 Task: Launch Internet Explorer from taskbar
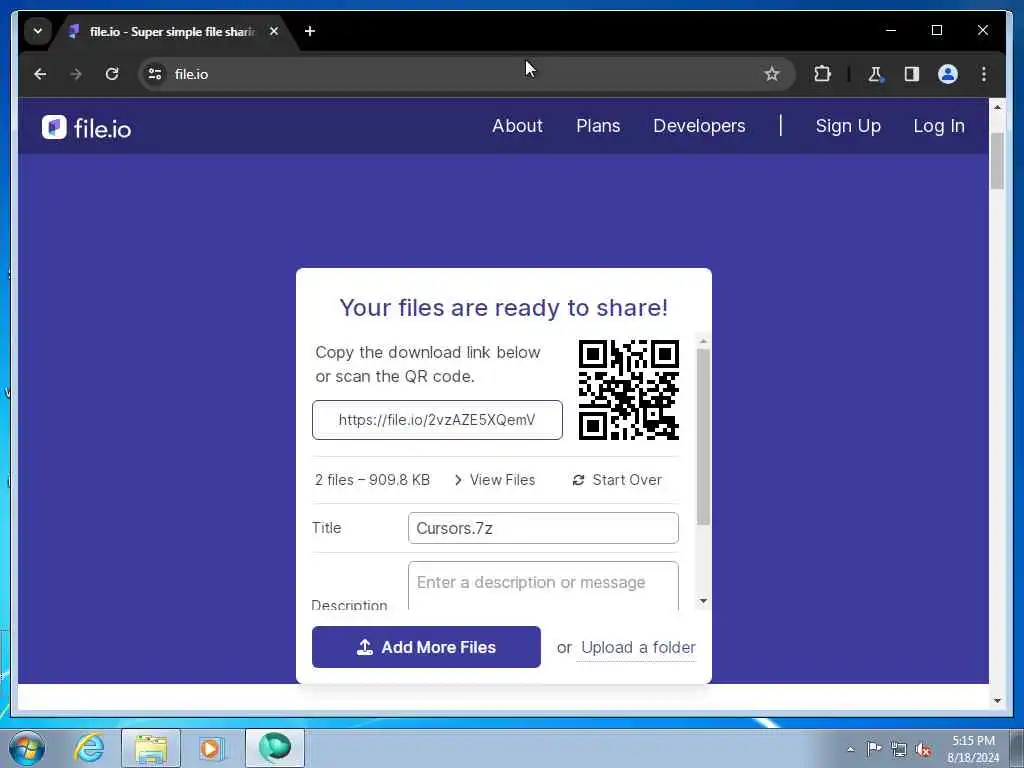(x=89, y=748)
